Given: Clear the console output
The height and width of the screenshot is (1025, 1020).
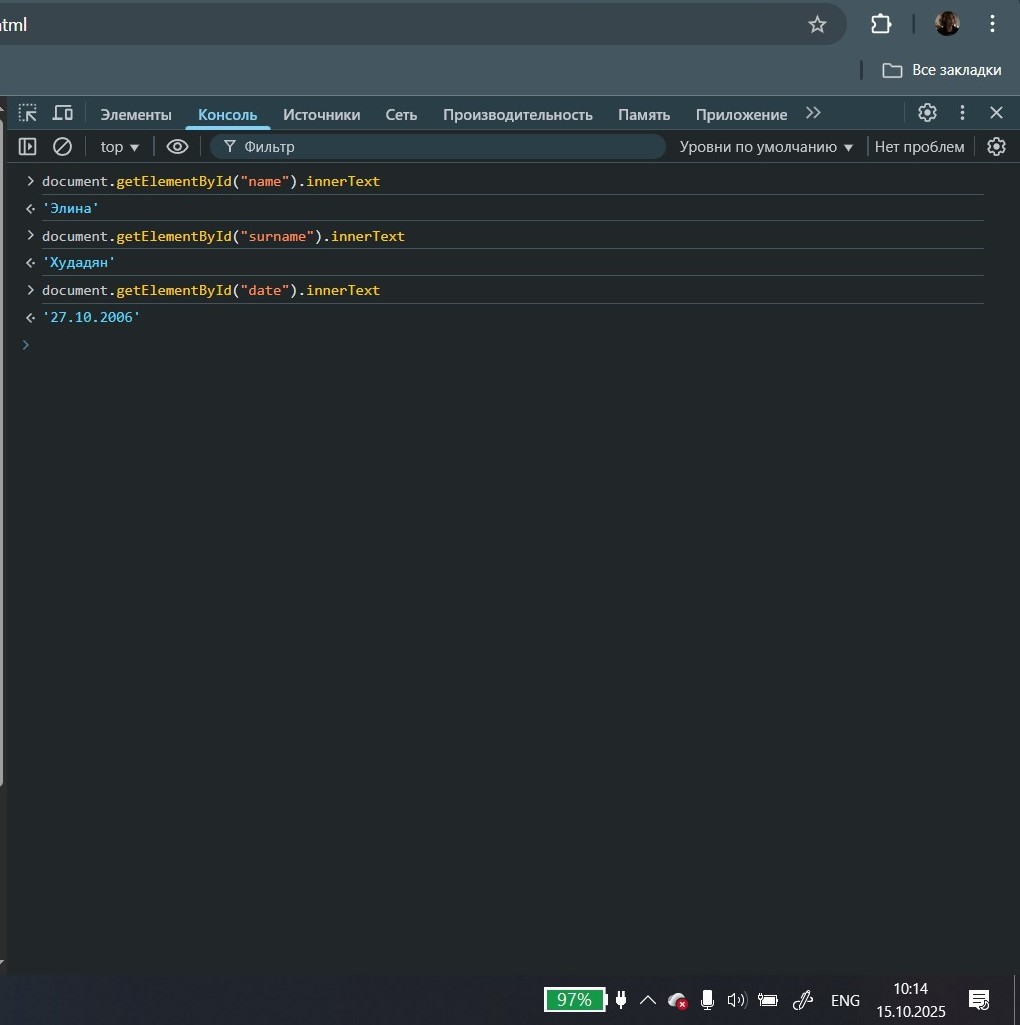Looking at the screenshot, I should click(62, 147).
